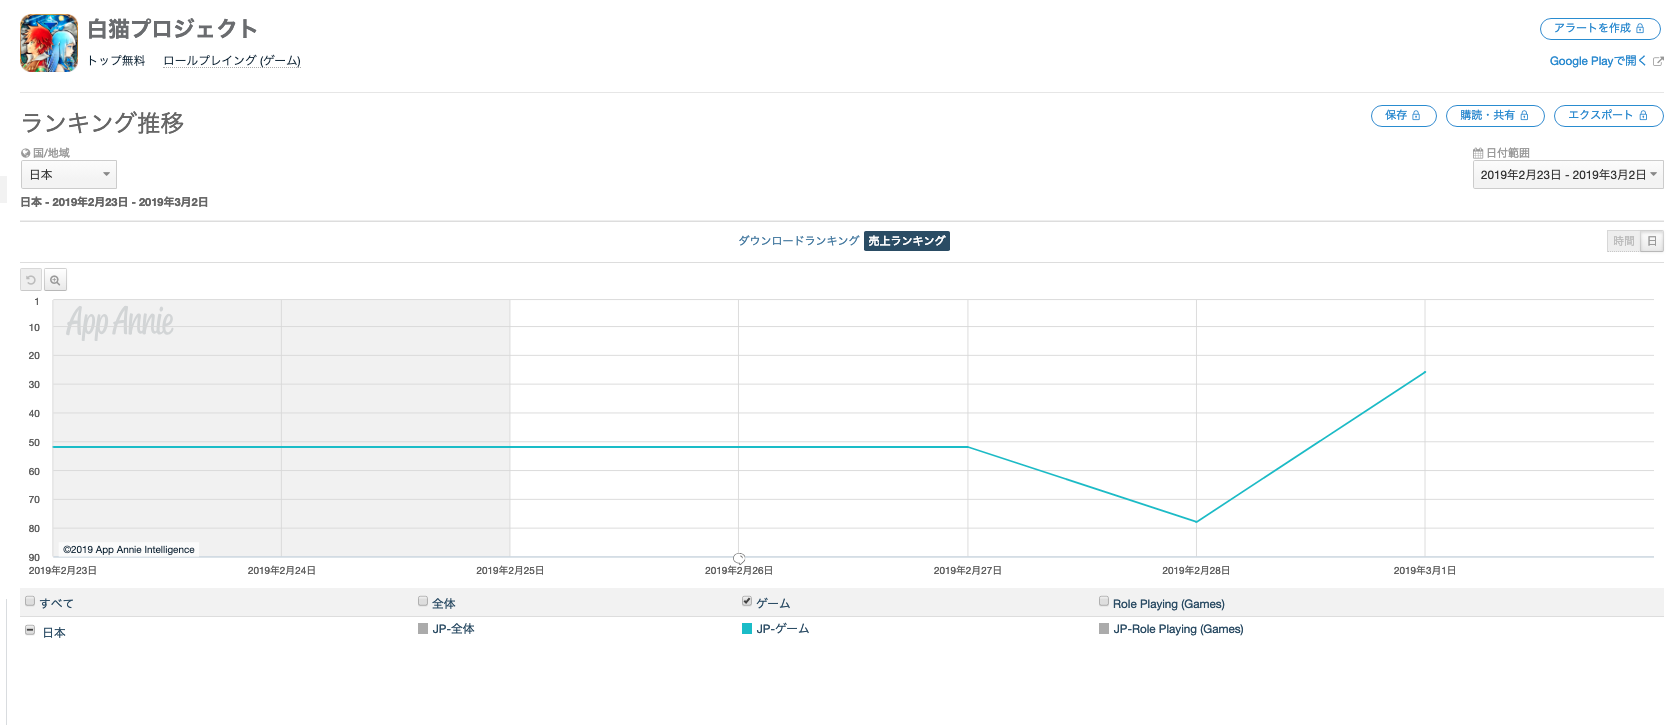Click the 購読・共有 button
Screen dimensions: 1673x725
pos(1495,116)
